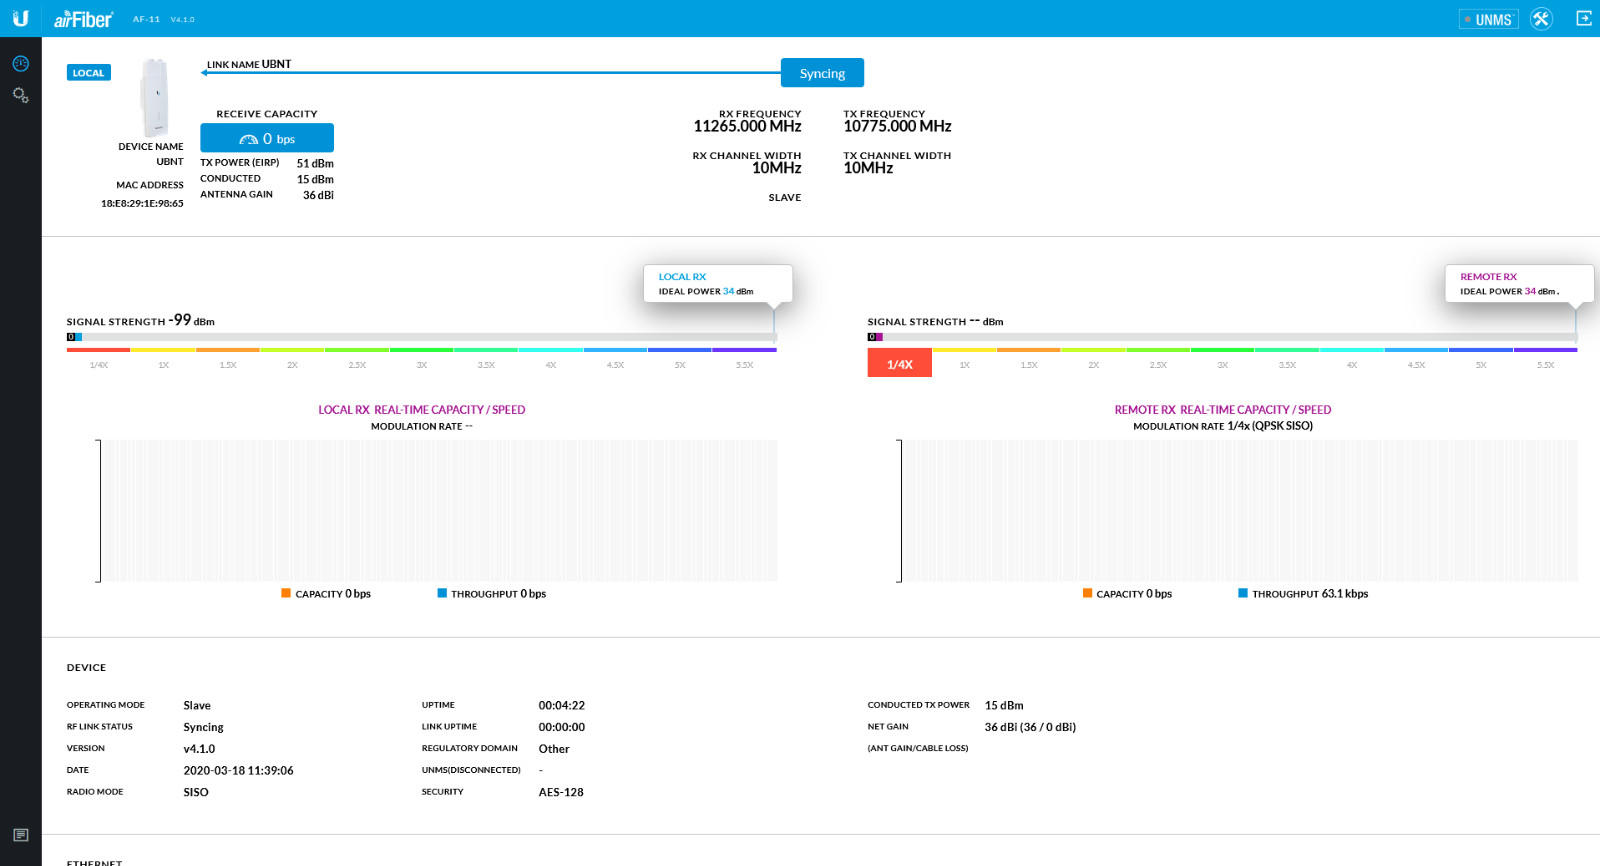The height and width of the screenshot is (866, 1600).
Task: Open the dashboard gauge icon in sidebar
Action: coord(20,64)
